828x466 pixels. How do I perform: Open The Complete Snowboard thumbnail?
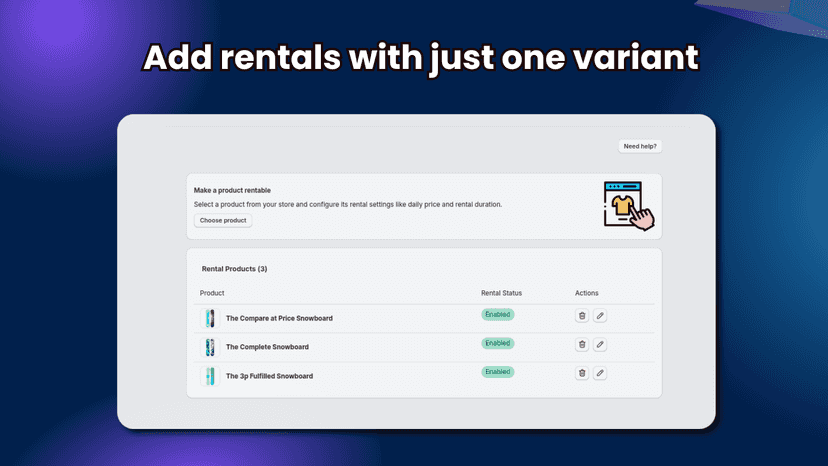(210, 347)
